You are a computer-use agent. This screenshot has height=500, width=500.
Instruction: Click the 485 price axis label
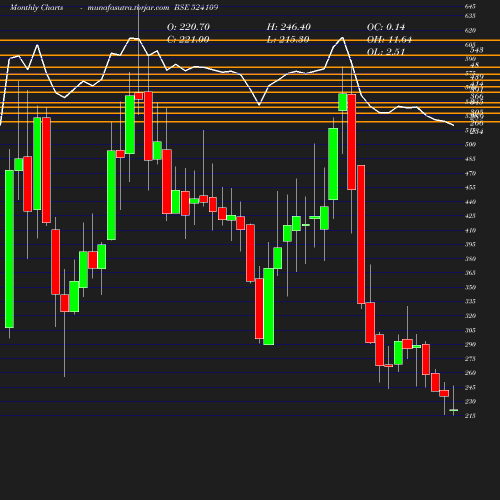(470, 159)
